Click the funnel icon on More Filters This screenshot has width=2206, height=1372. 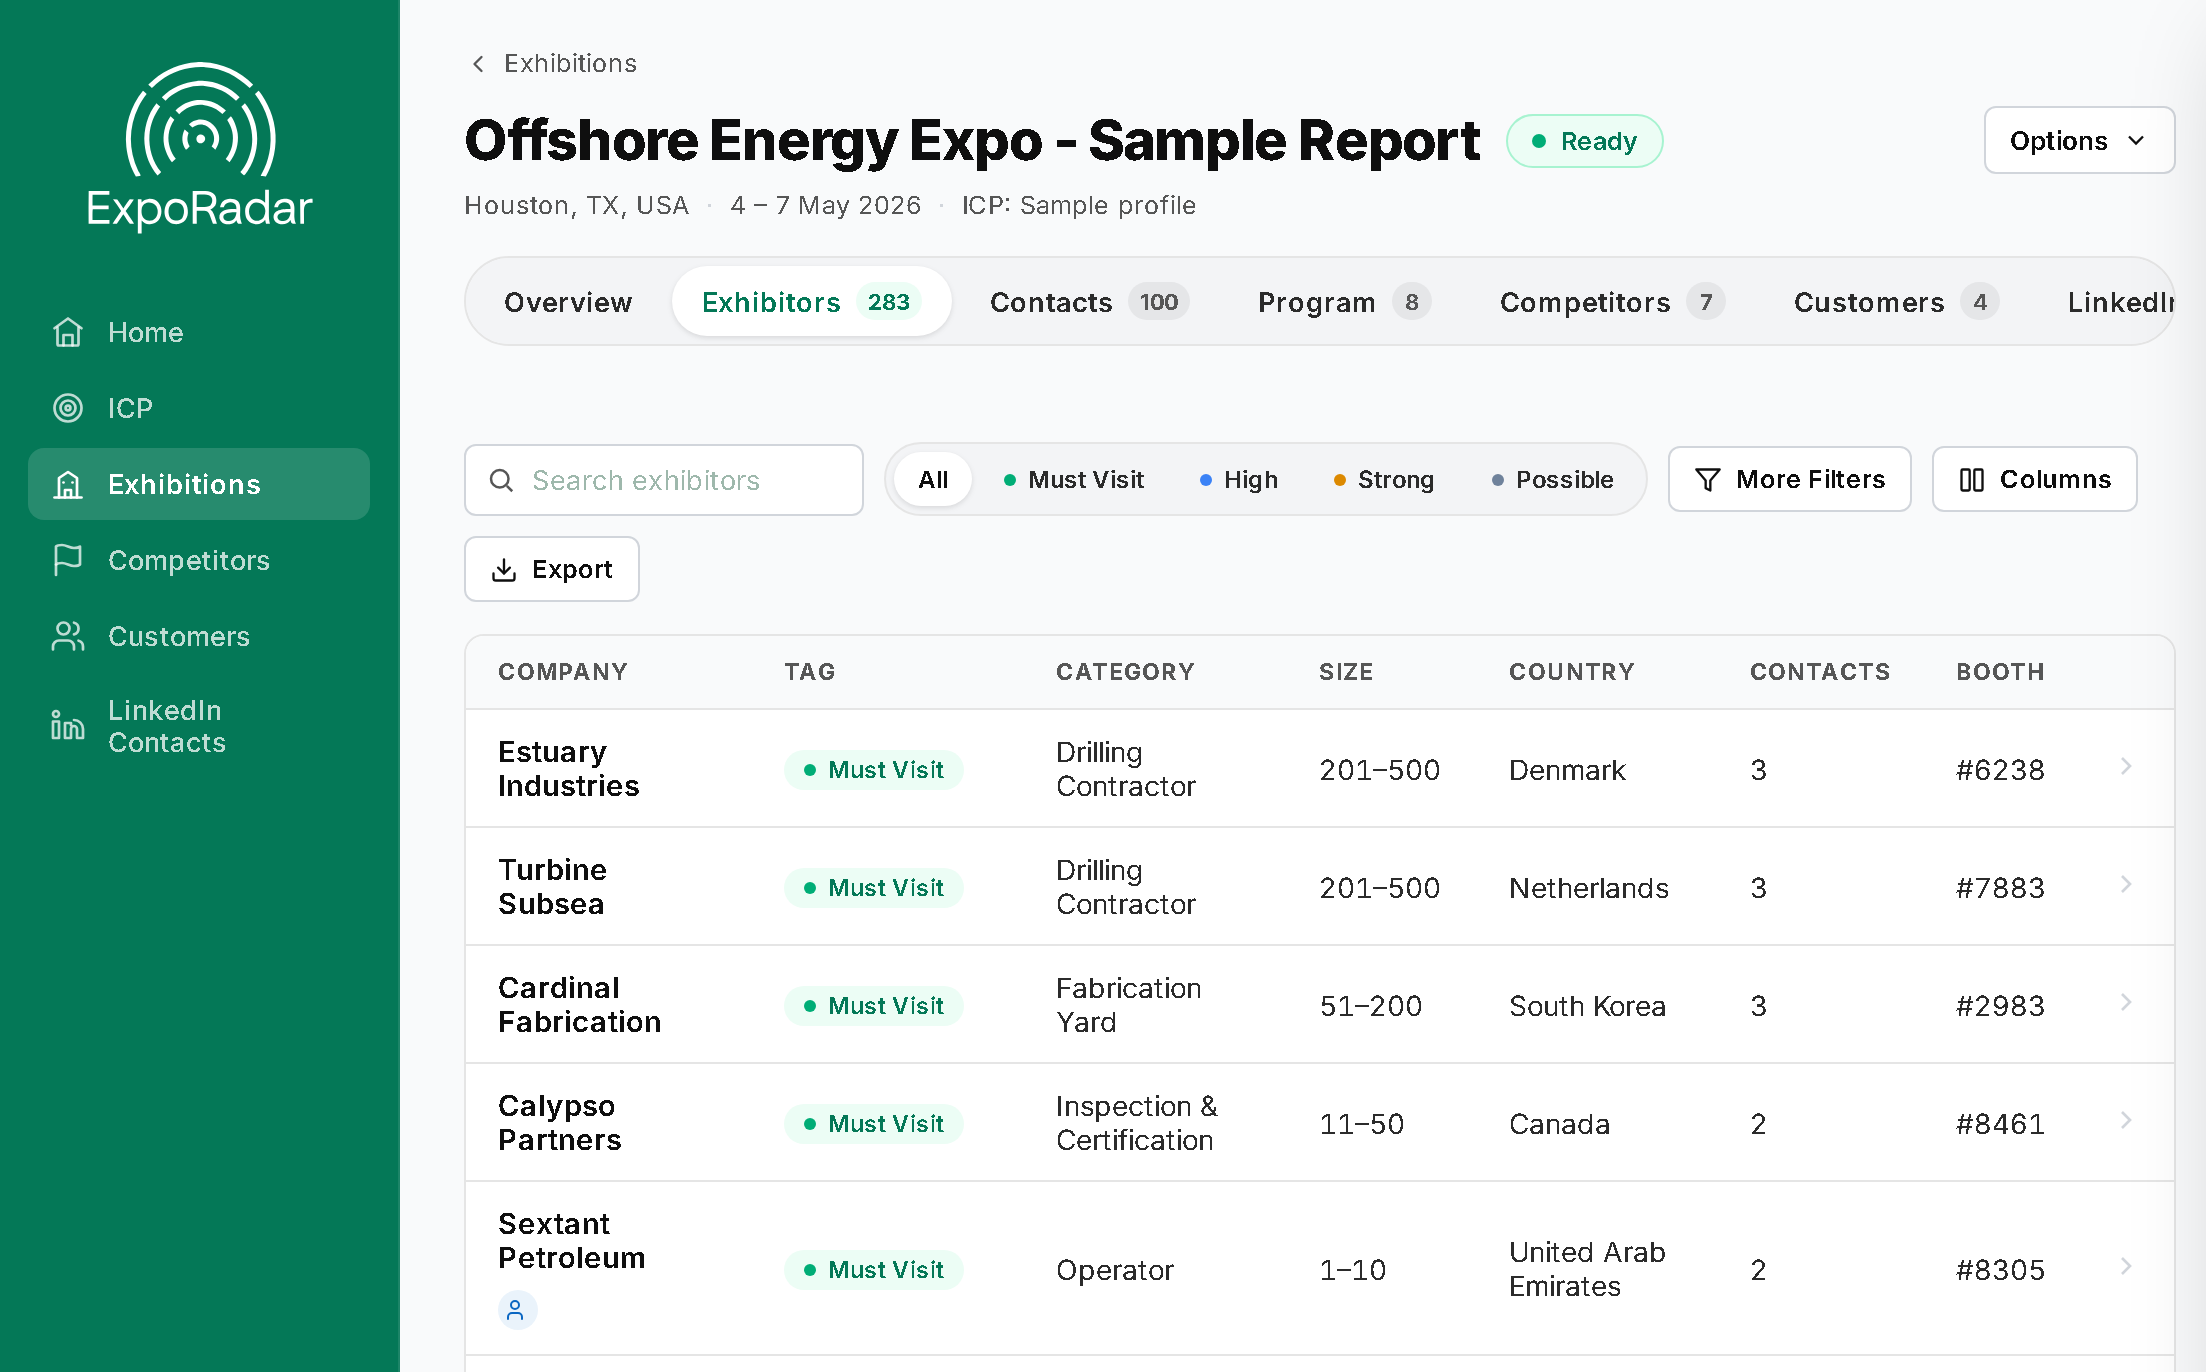click(1708, 480)
